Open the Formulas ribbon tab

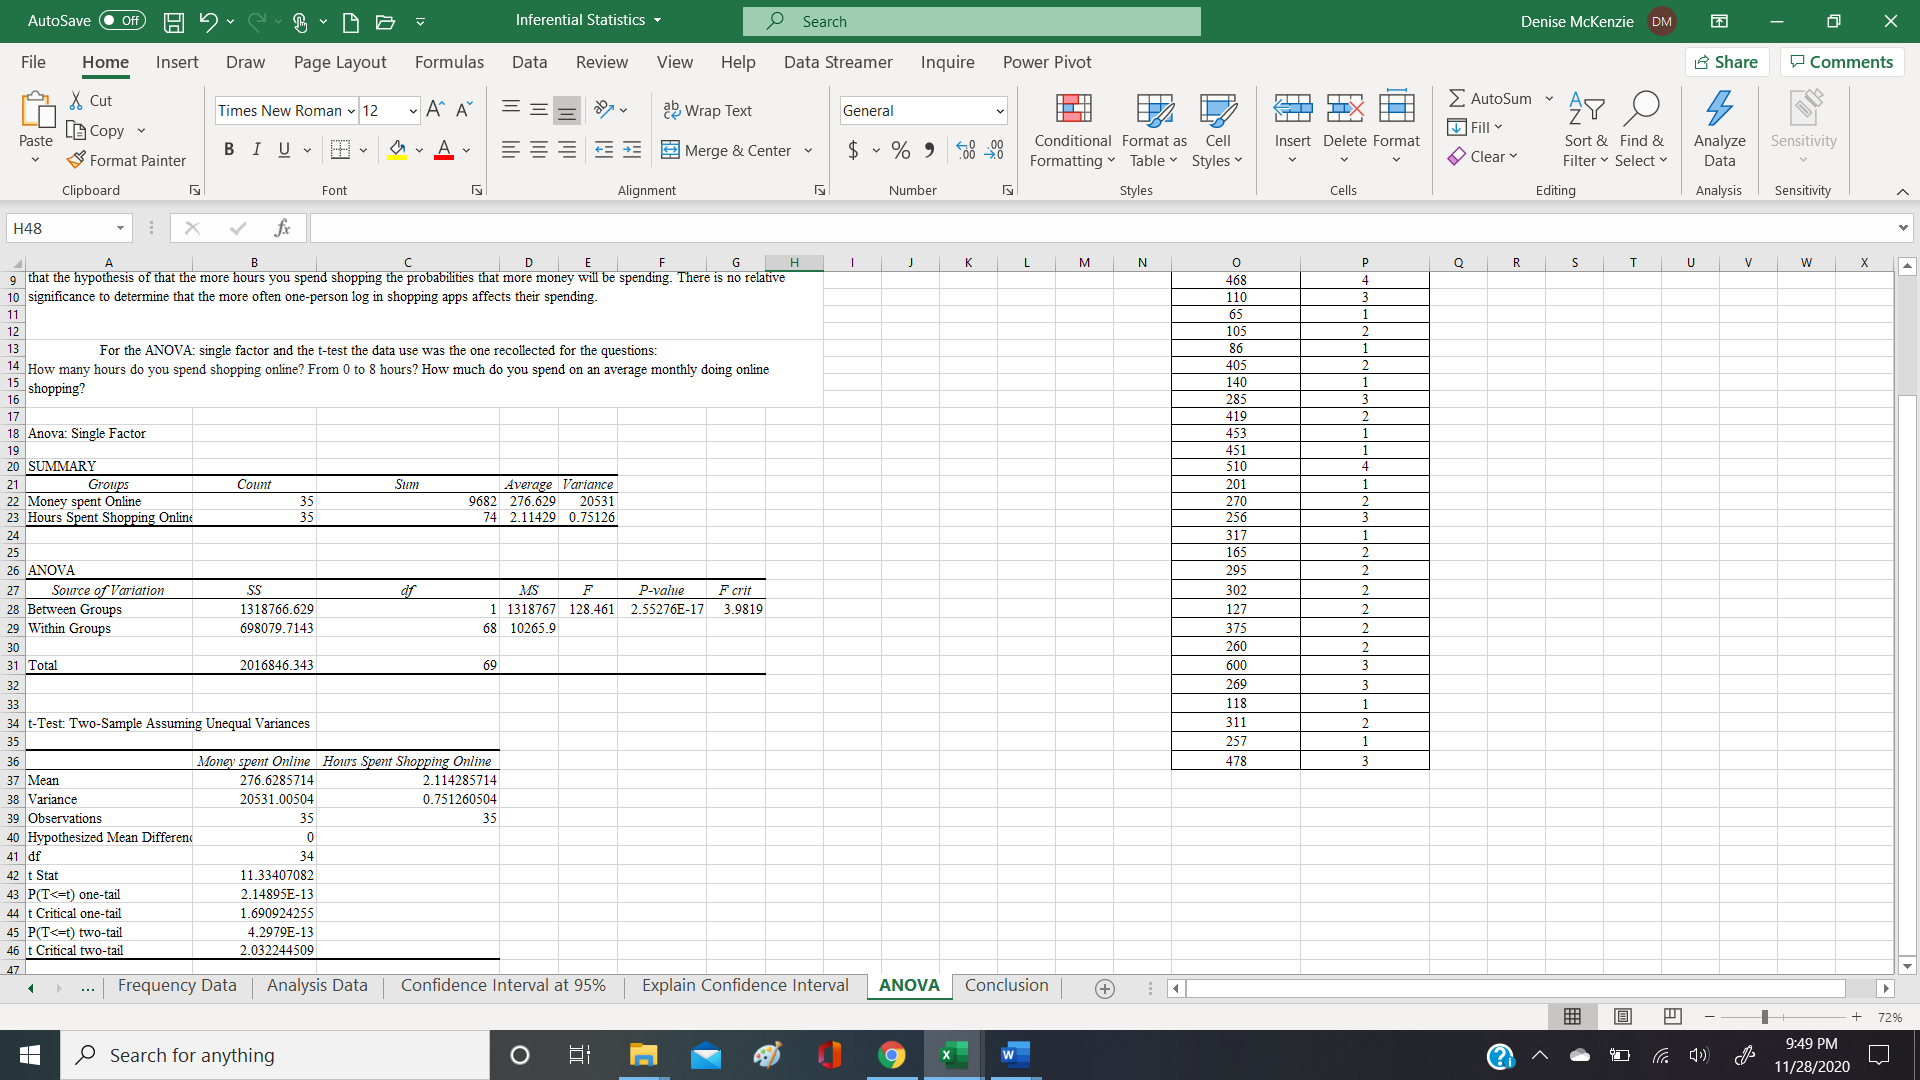click(x=449, y=62)
